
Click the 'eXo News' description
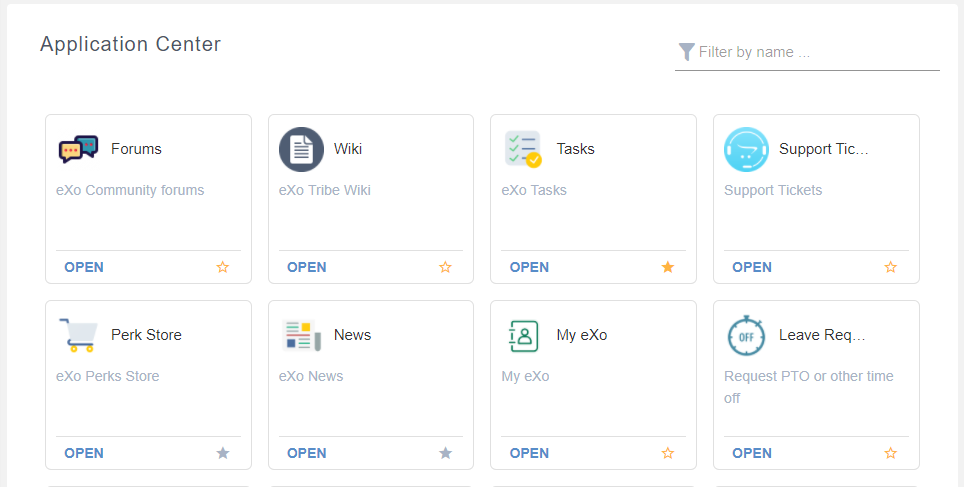pos(311,376)
